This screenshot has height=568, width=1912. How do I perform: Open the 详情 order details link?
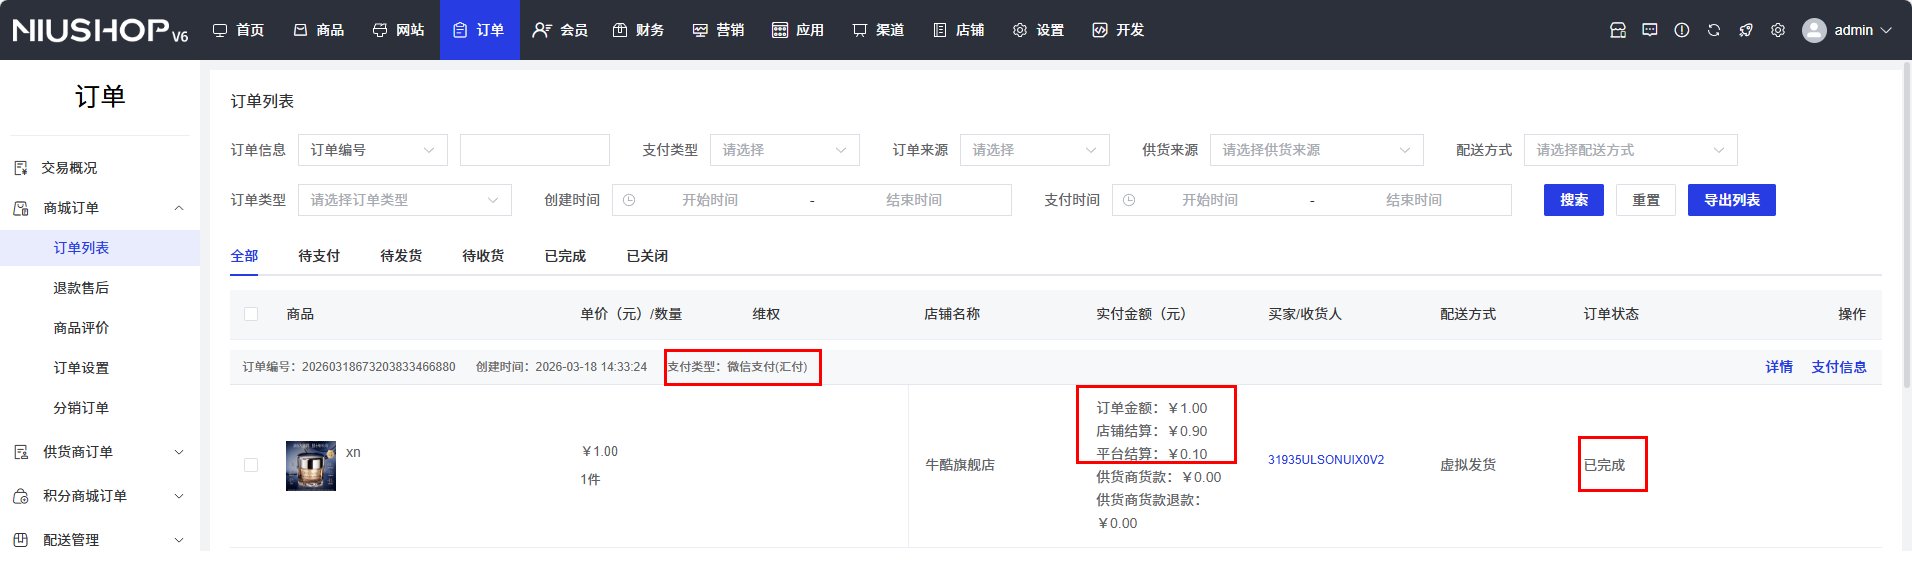(1779, 367)
